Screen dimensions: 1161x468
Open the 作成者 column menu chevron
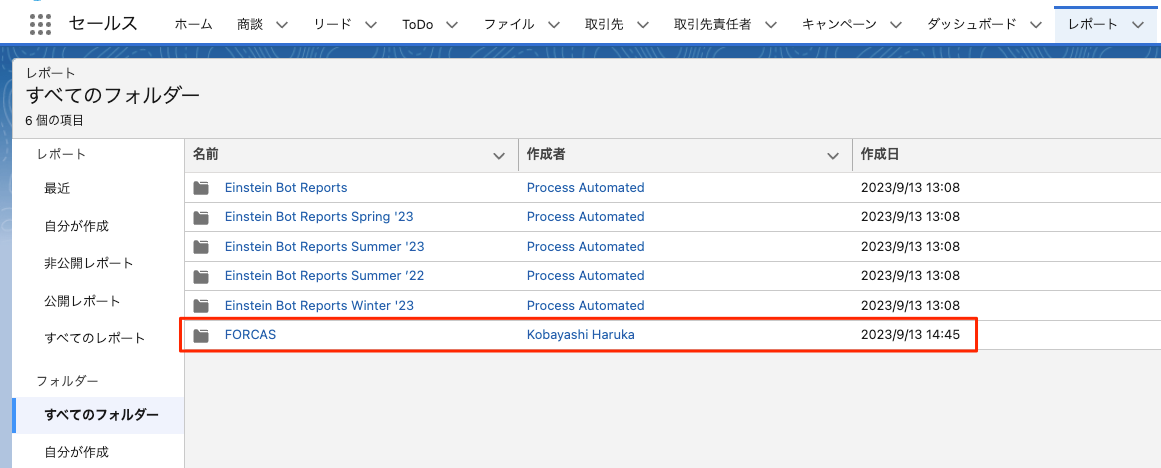click(833, 155)
